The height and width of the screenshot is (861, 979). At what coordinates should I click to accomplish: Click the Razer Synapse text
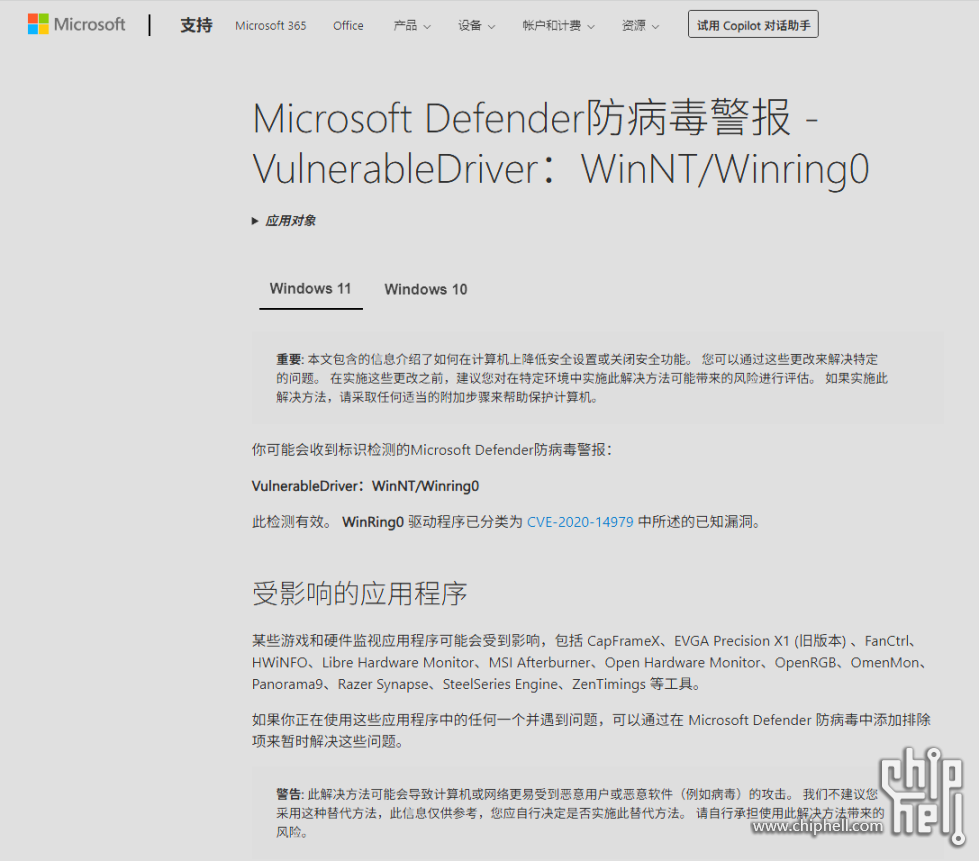383,684
